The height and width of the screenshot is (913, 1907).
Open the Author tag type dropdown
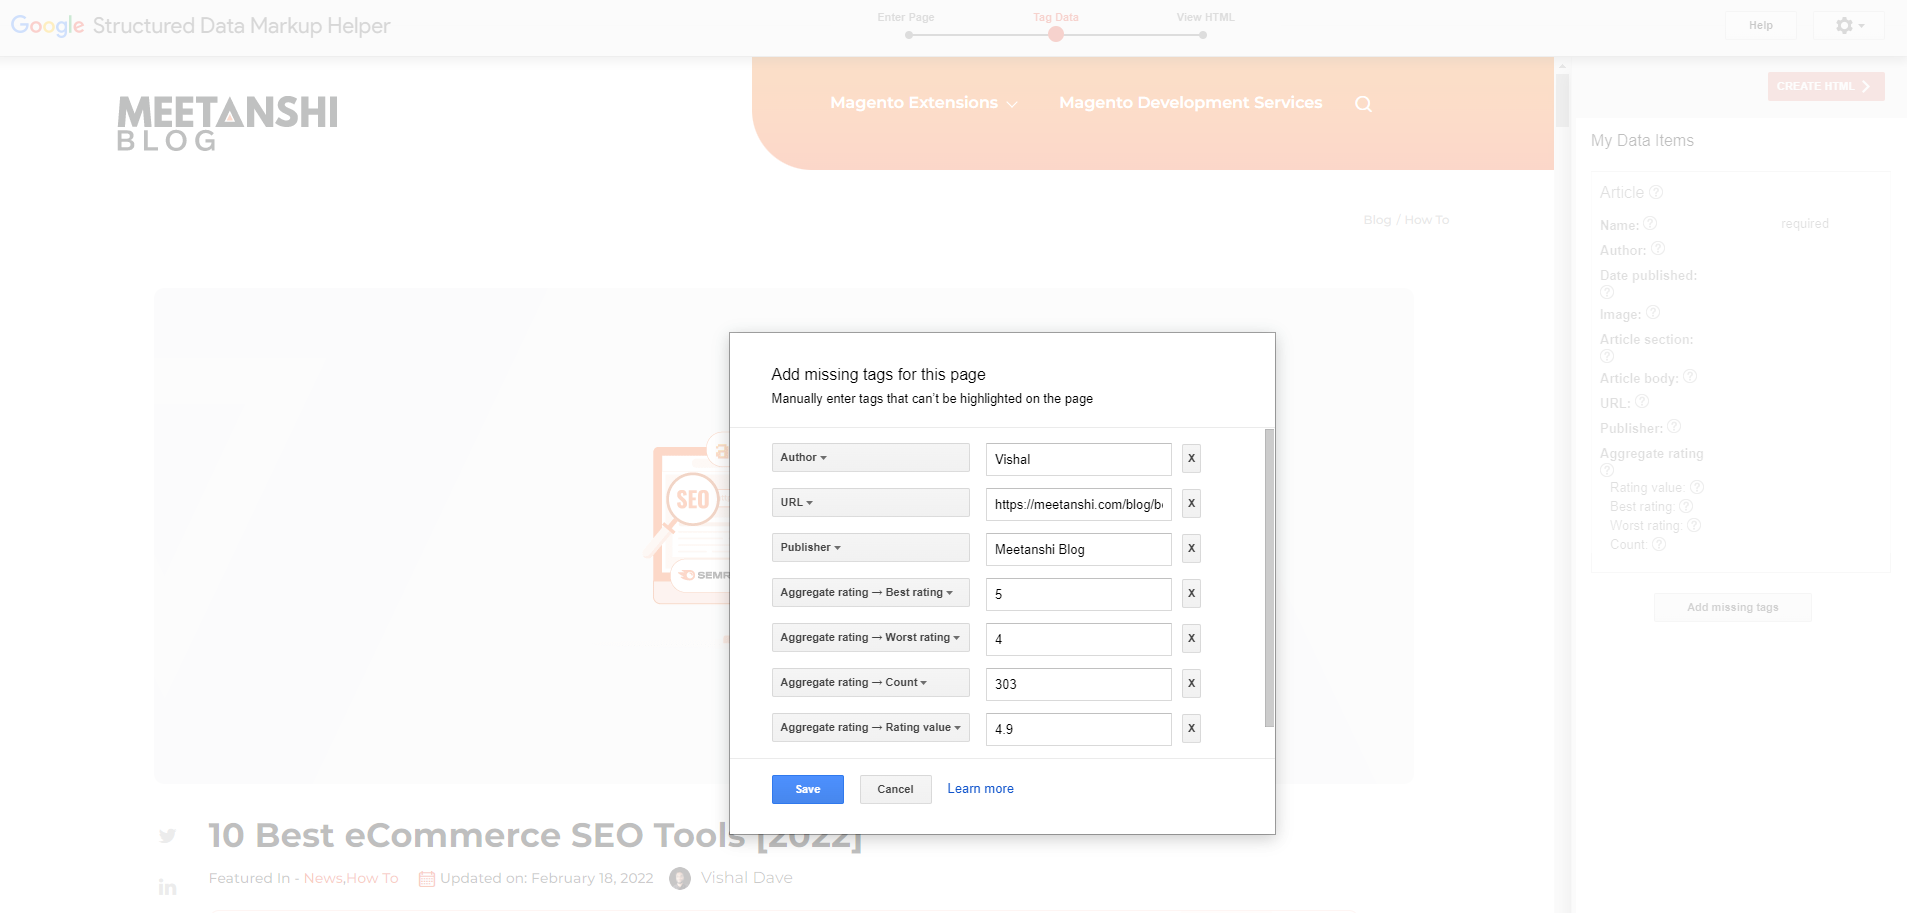tap(870, 457)
